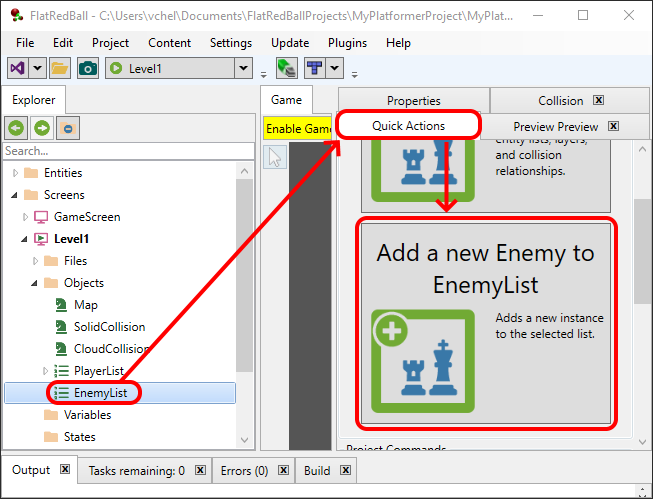This screenshot has width=653, height=499.
Task: Click the green forward navigation arrow
Action: pos(42,128)
